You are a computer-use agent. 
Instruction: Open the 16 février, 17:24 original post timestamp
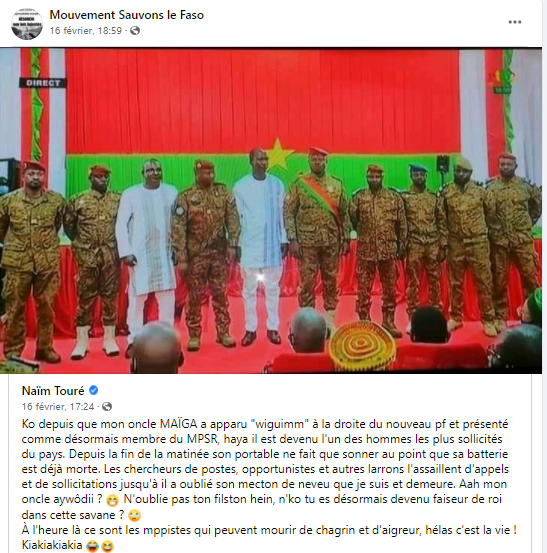(x=58, y=407)
